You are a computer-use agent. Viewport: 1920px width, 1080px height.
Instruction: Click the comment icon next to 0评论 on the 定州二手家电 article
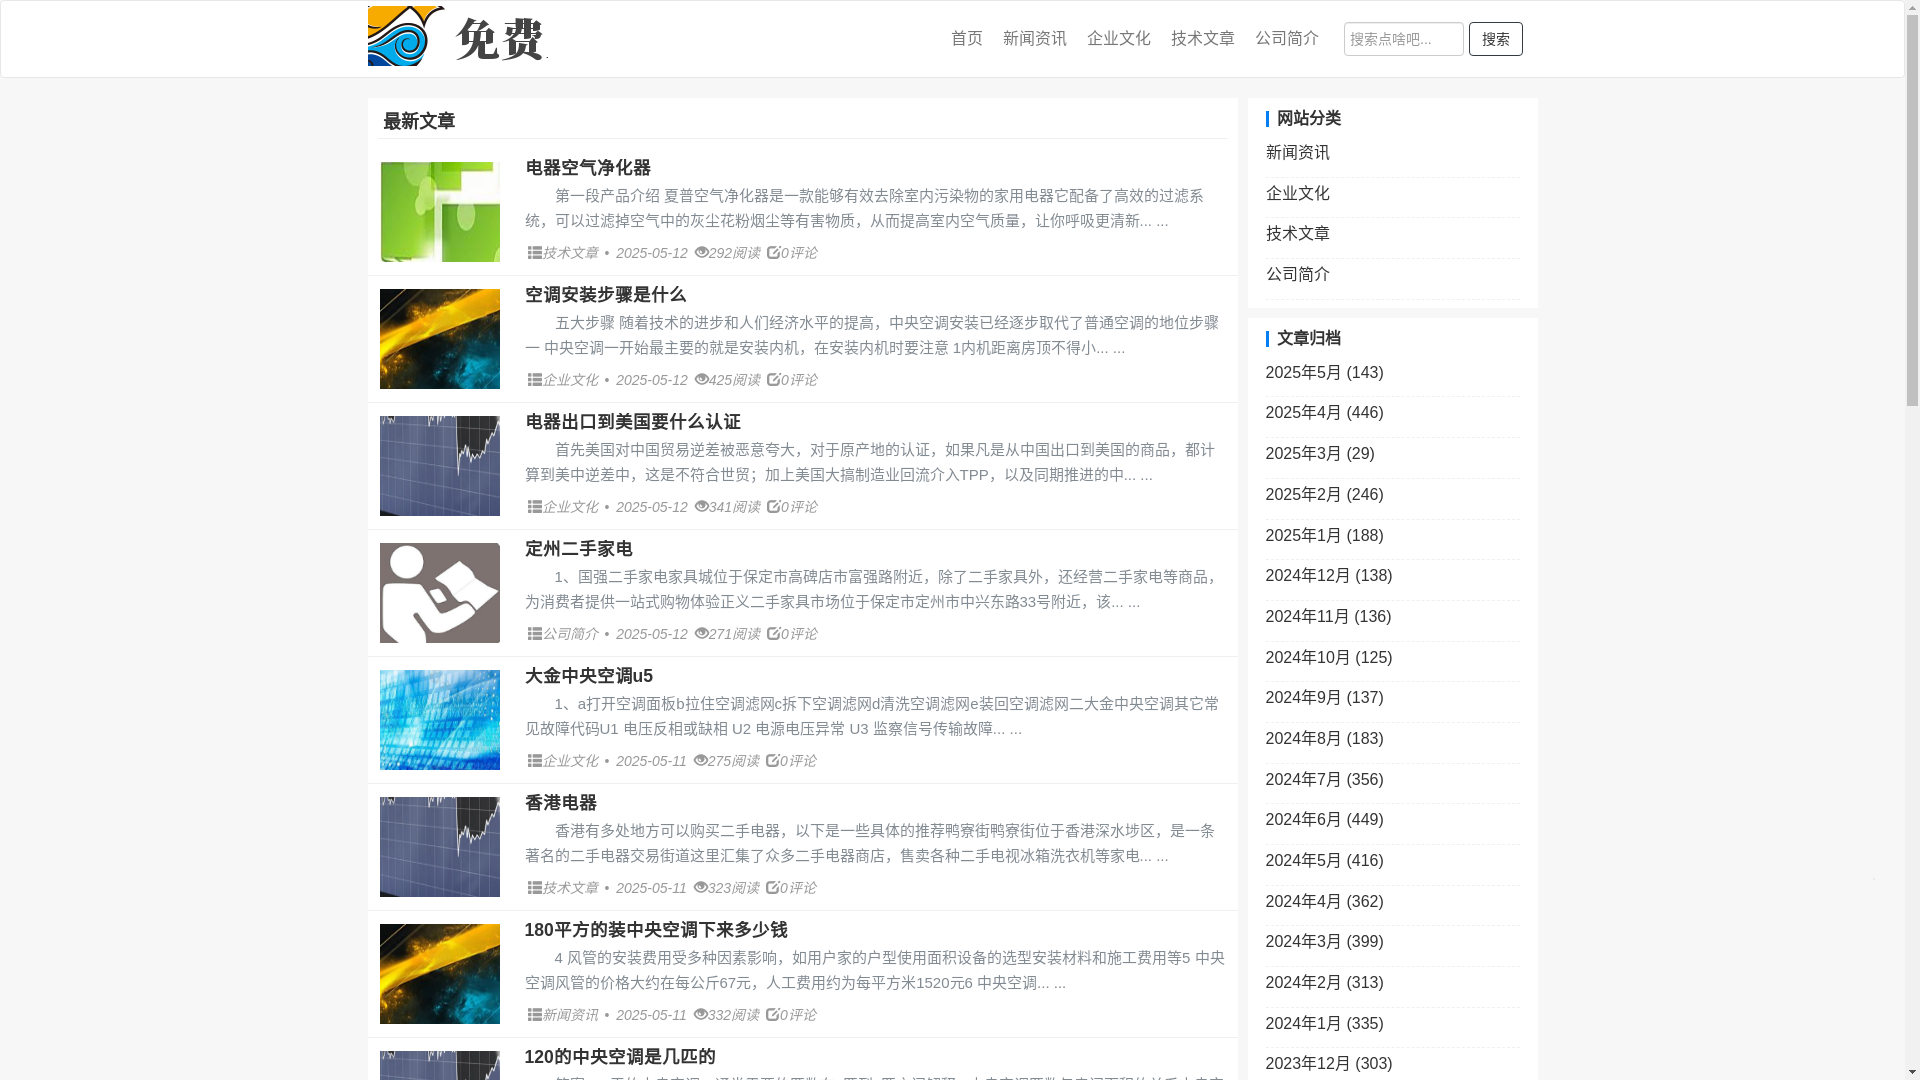coord(773,634)
